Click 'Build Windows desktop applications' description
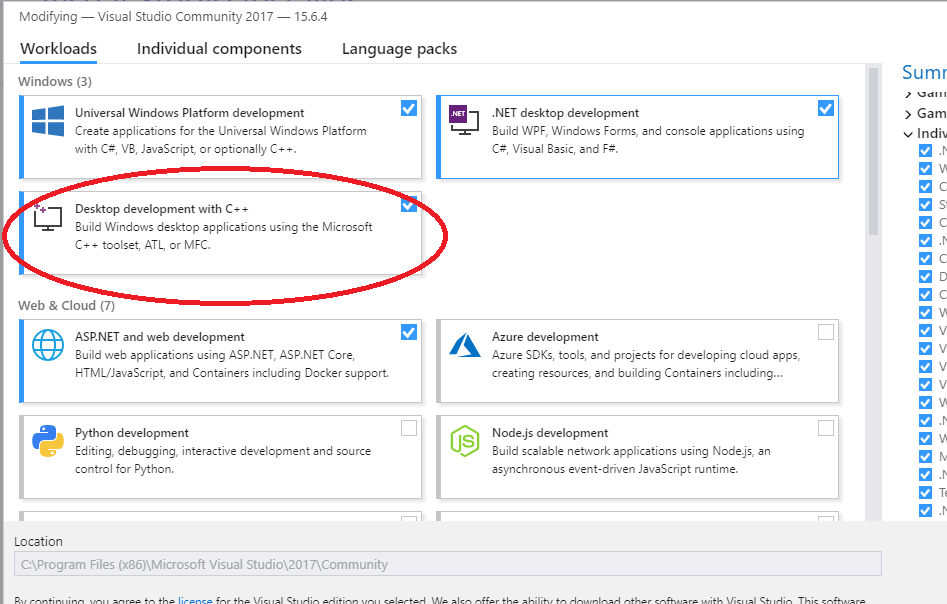The height and width of the screenshot is (604, 947). pos(223,236)
